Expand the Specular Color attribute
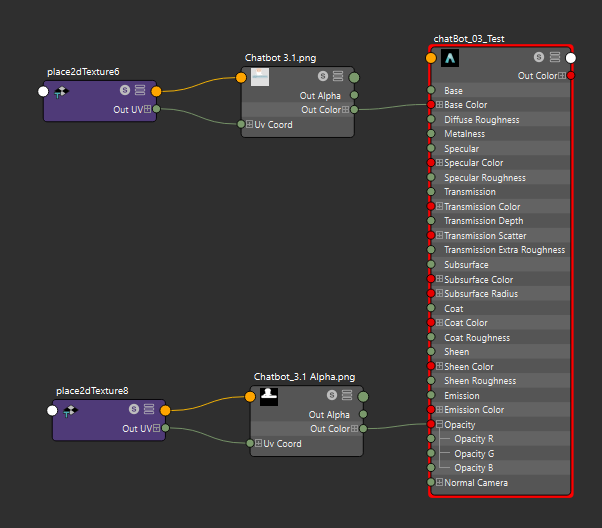Viewport: 602px width, 528px height. 440,162
